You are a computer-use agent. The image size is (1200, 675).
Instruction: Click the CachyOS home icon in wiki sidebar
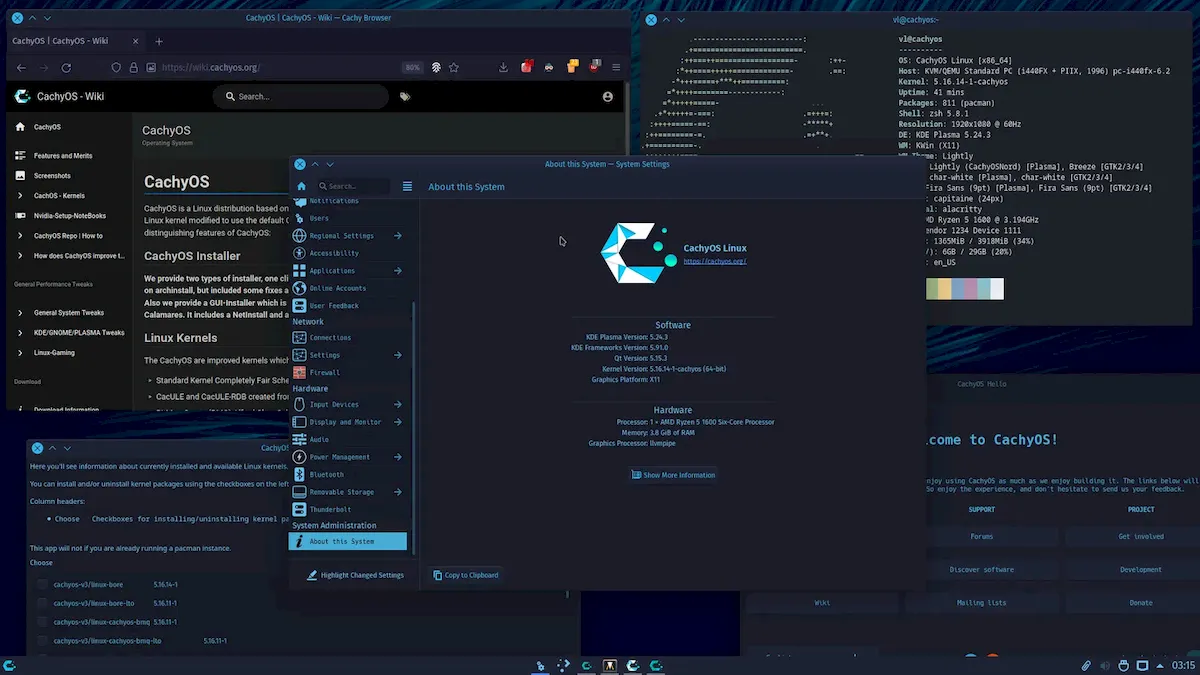(x=20, y=127)
